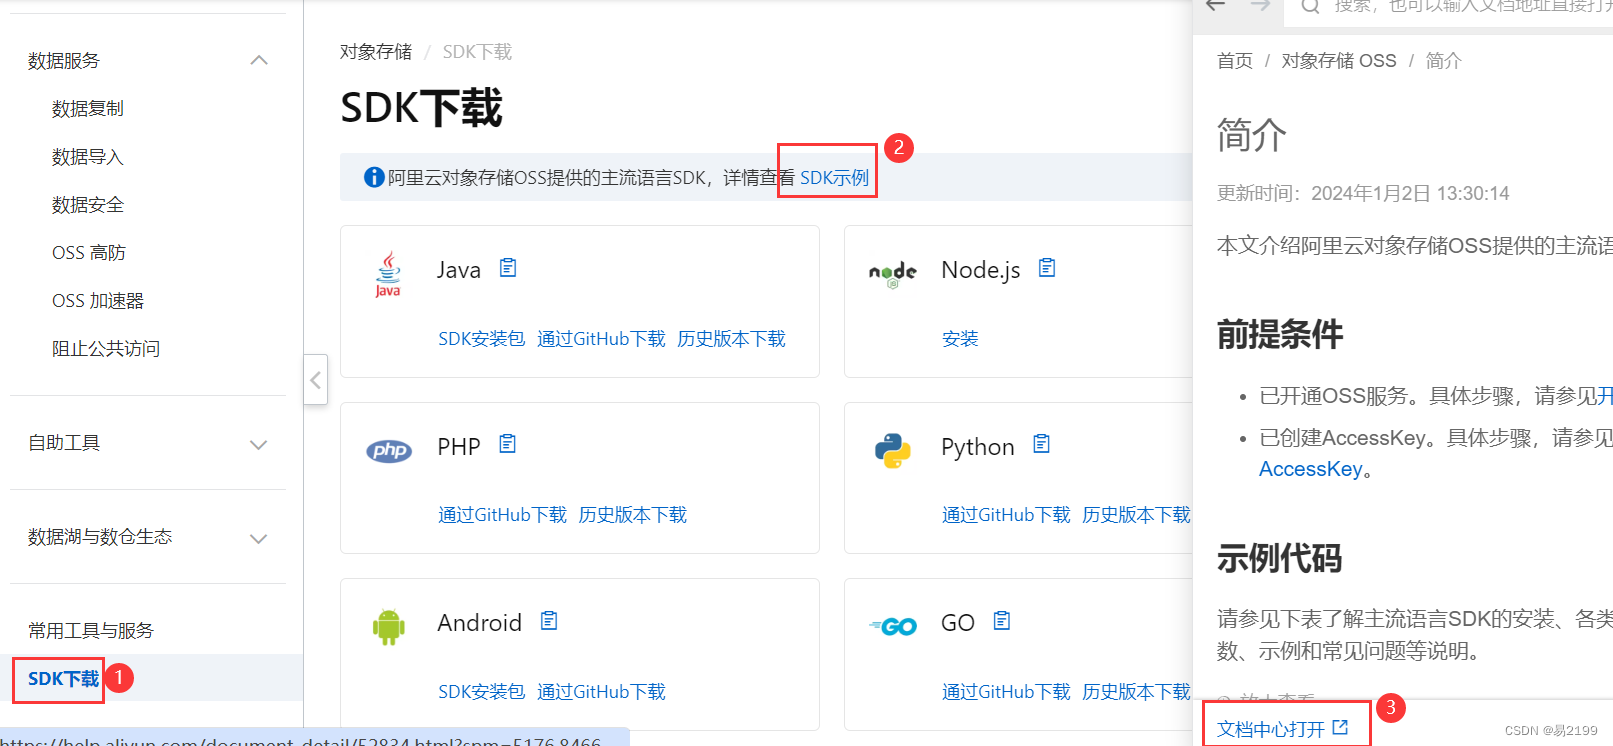The width and height of the screenshot is (1613, 746).
Task: Collapse the sidebar with the left-arrow handle
Action: 316,379
